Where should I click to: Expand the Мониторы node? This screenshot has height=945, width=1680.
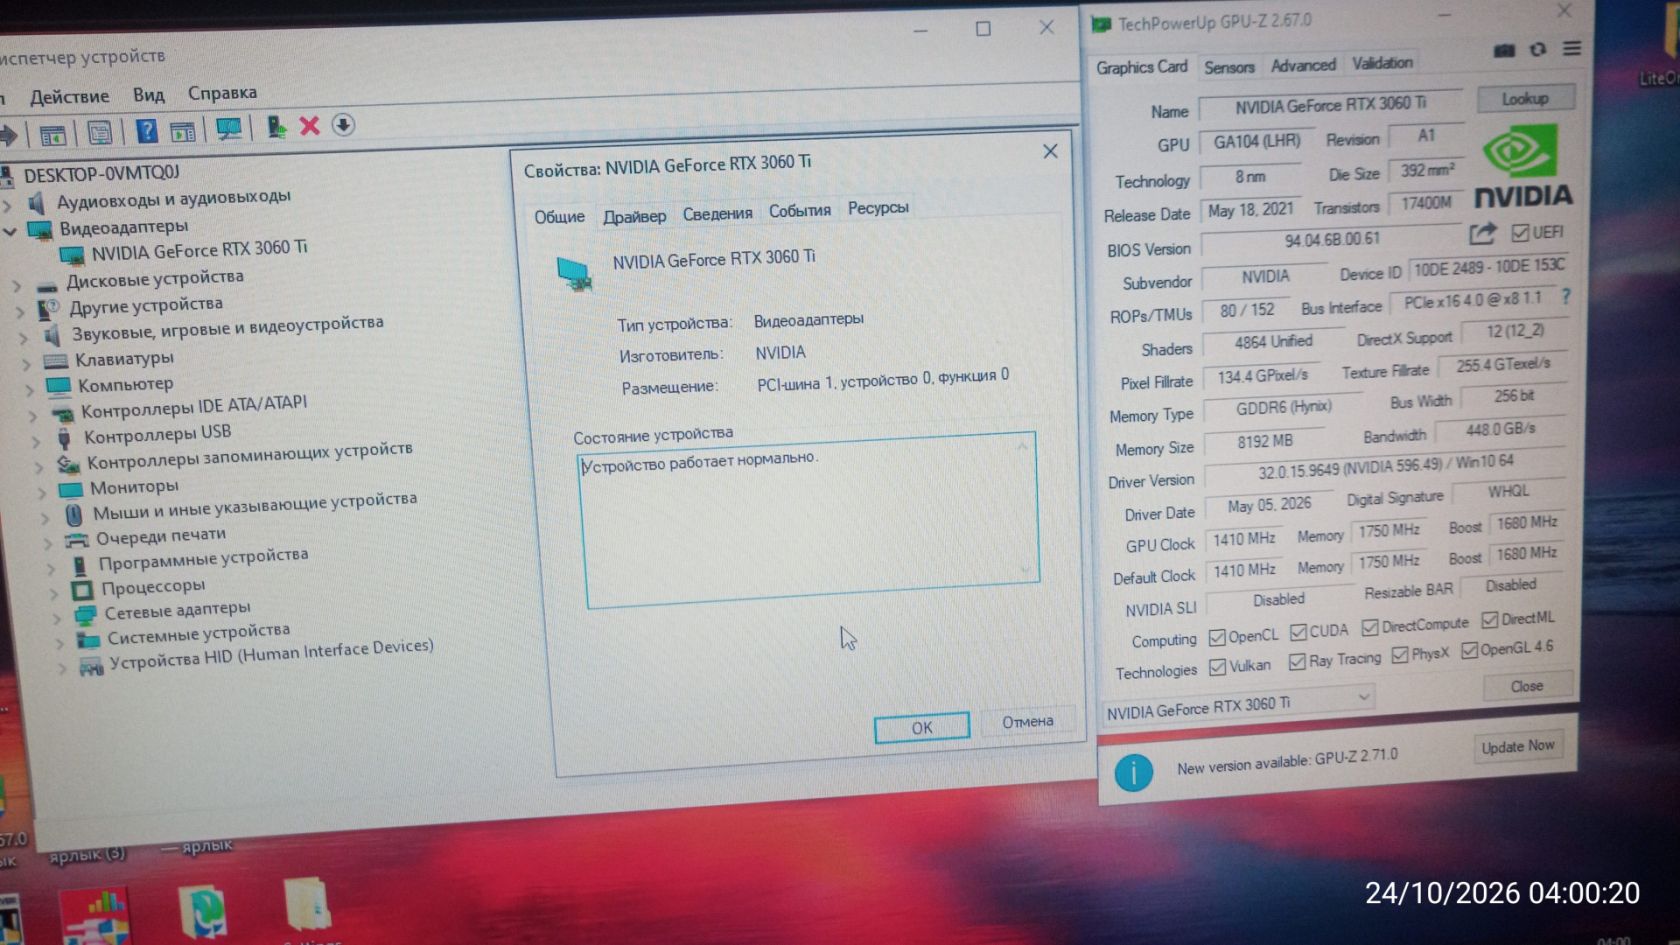pyautogui.click(x=42, y=492)
